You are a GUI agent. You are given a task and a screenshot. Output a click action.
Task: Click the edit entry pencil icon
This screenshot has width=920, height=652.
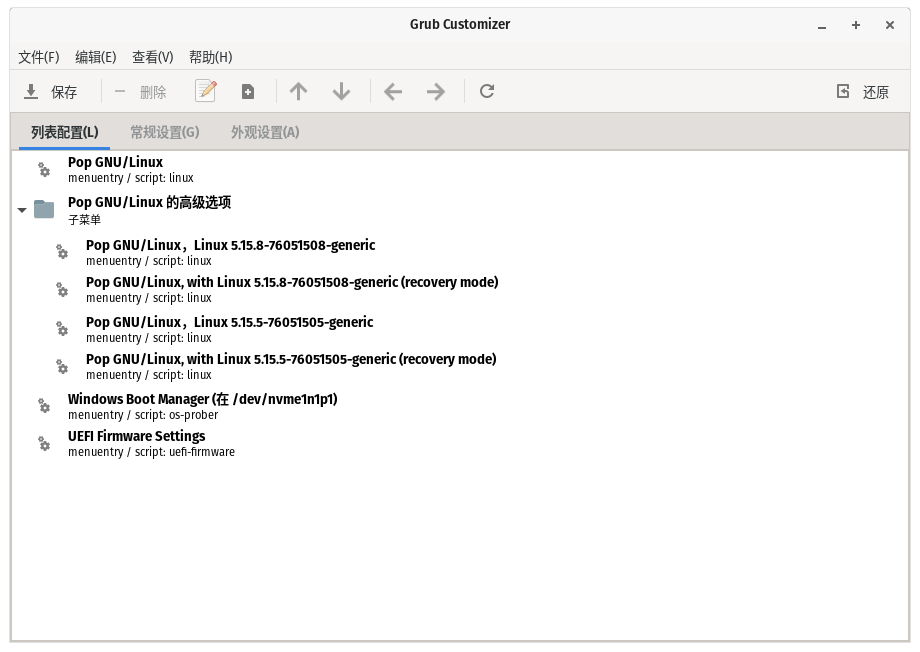coord(206,91)
